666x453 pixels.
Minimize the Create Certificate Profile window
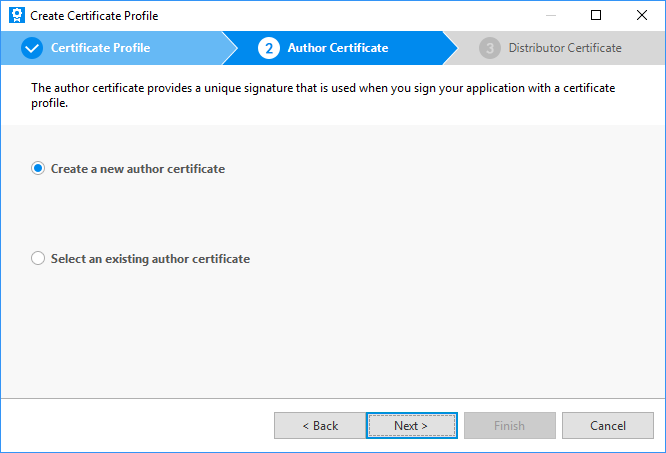tap(551, 16)
